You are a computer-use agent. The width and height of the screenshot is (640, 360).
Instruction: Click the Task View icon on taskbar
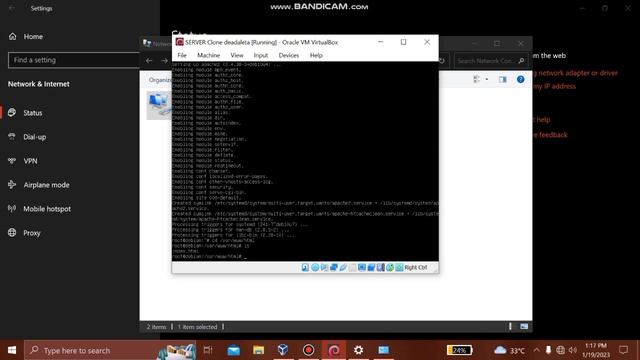[x=208, y=350]
